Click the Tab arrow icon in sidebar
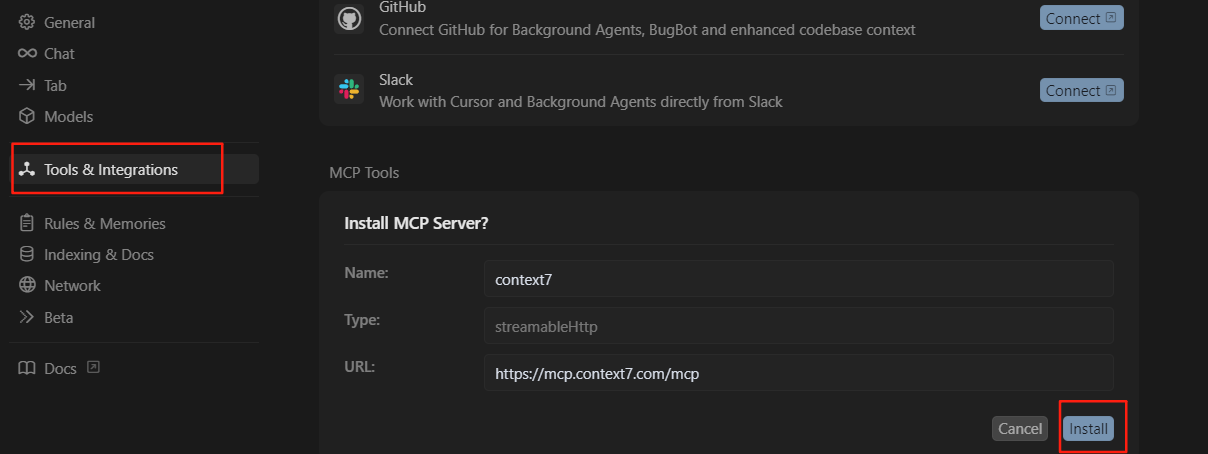1208x454 pixels. pyautogui.click(x=27, y=85)
